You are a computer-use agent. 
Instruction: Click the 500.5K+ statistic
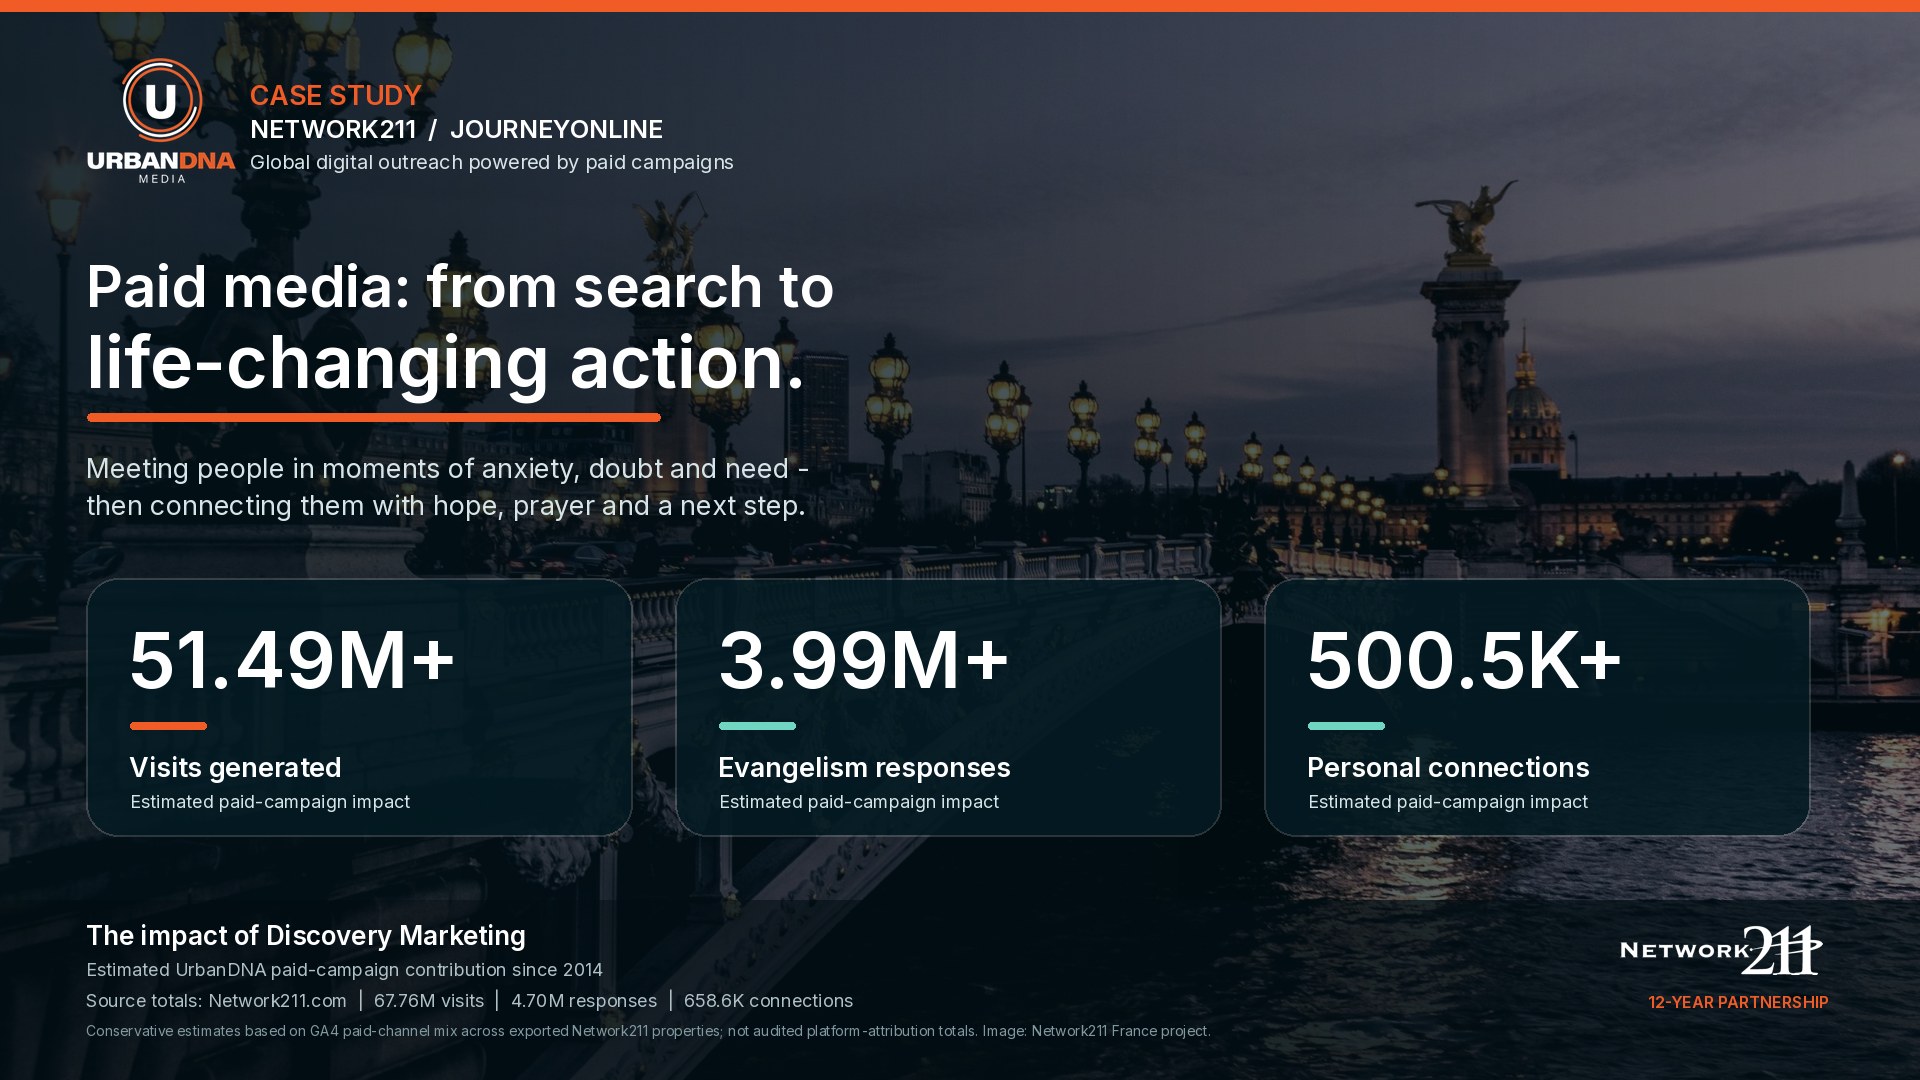(1464, 661)
